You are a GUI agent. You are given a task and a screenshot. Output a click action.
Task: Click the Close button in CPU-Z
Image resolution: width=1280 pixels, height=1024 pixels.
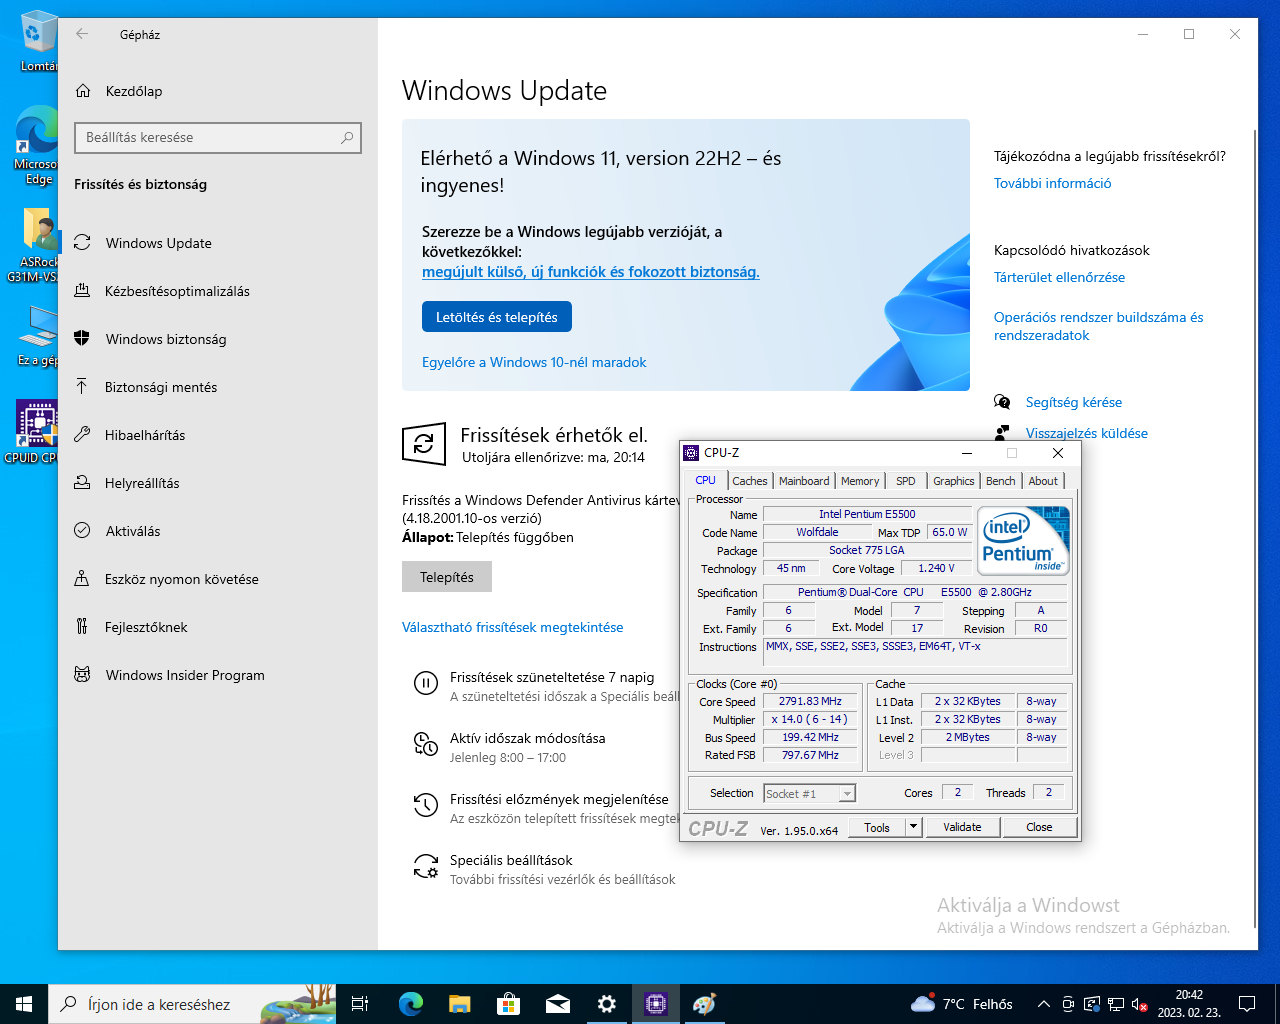pyautogui.click(x=1039, y=827)
